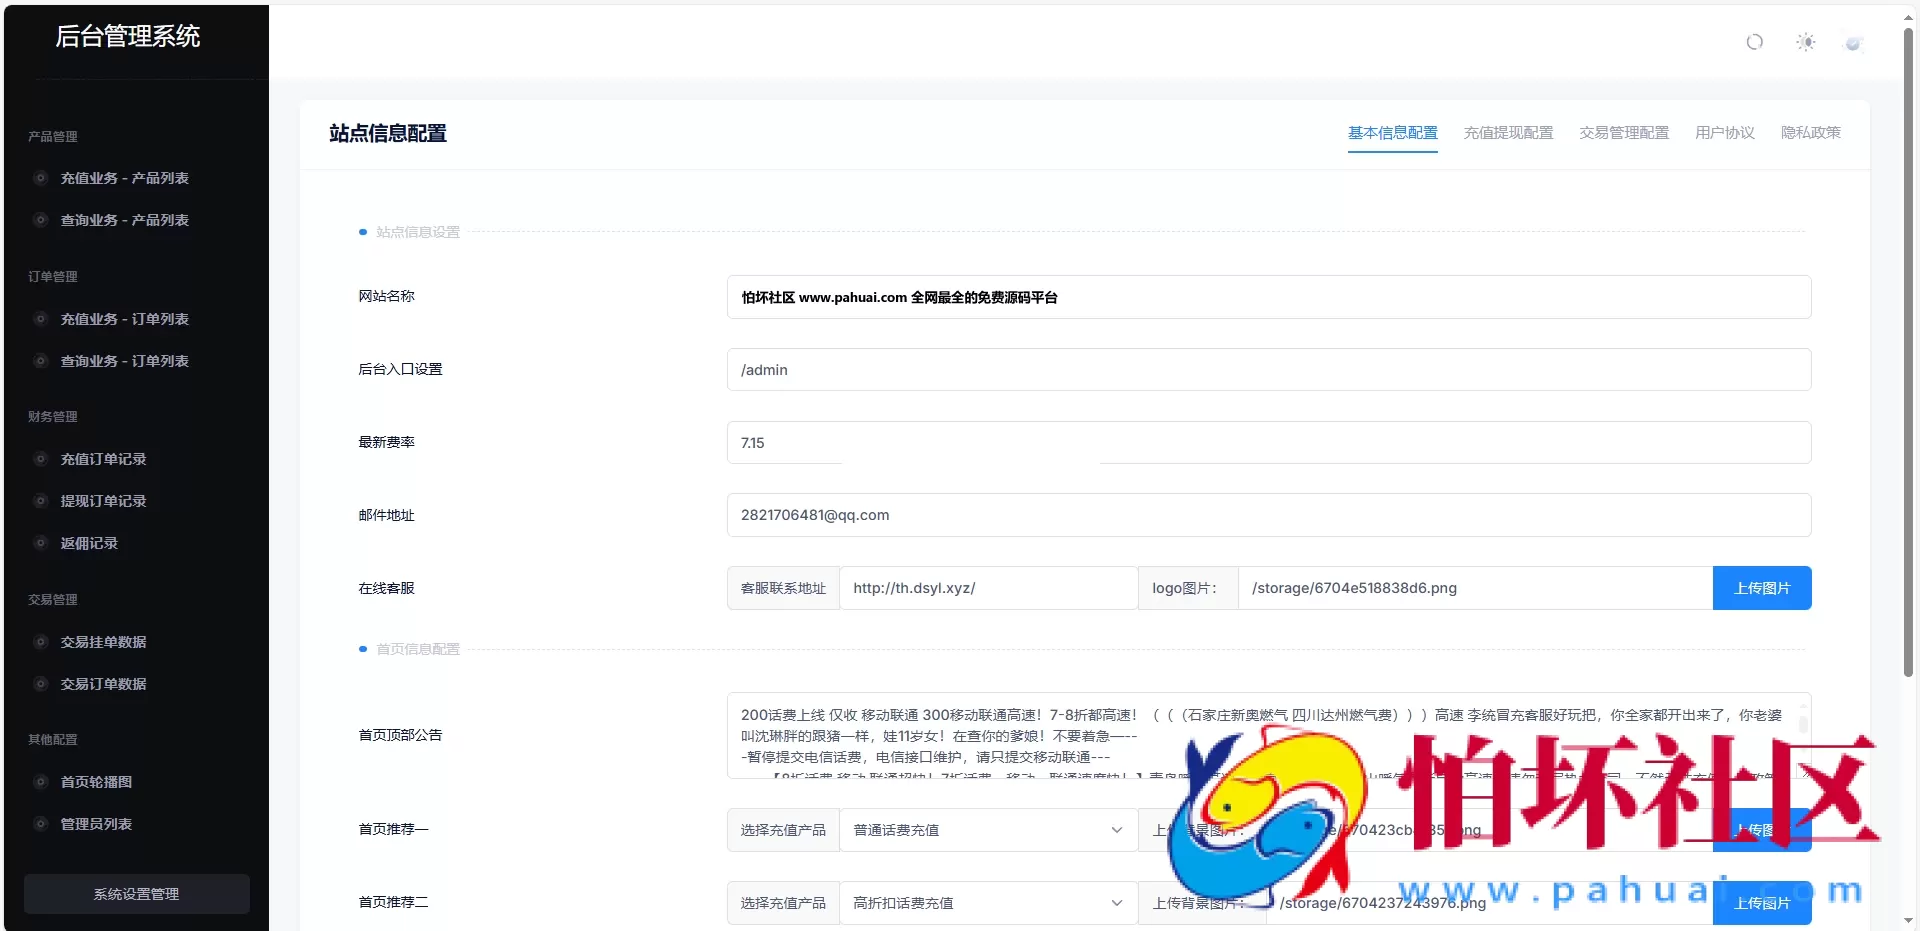Select the 充值业务 - 产品列表 sidebar icon
Viewport: 1920px width, 931px height.
tap(41, 178)
